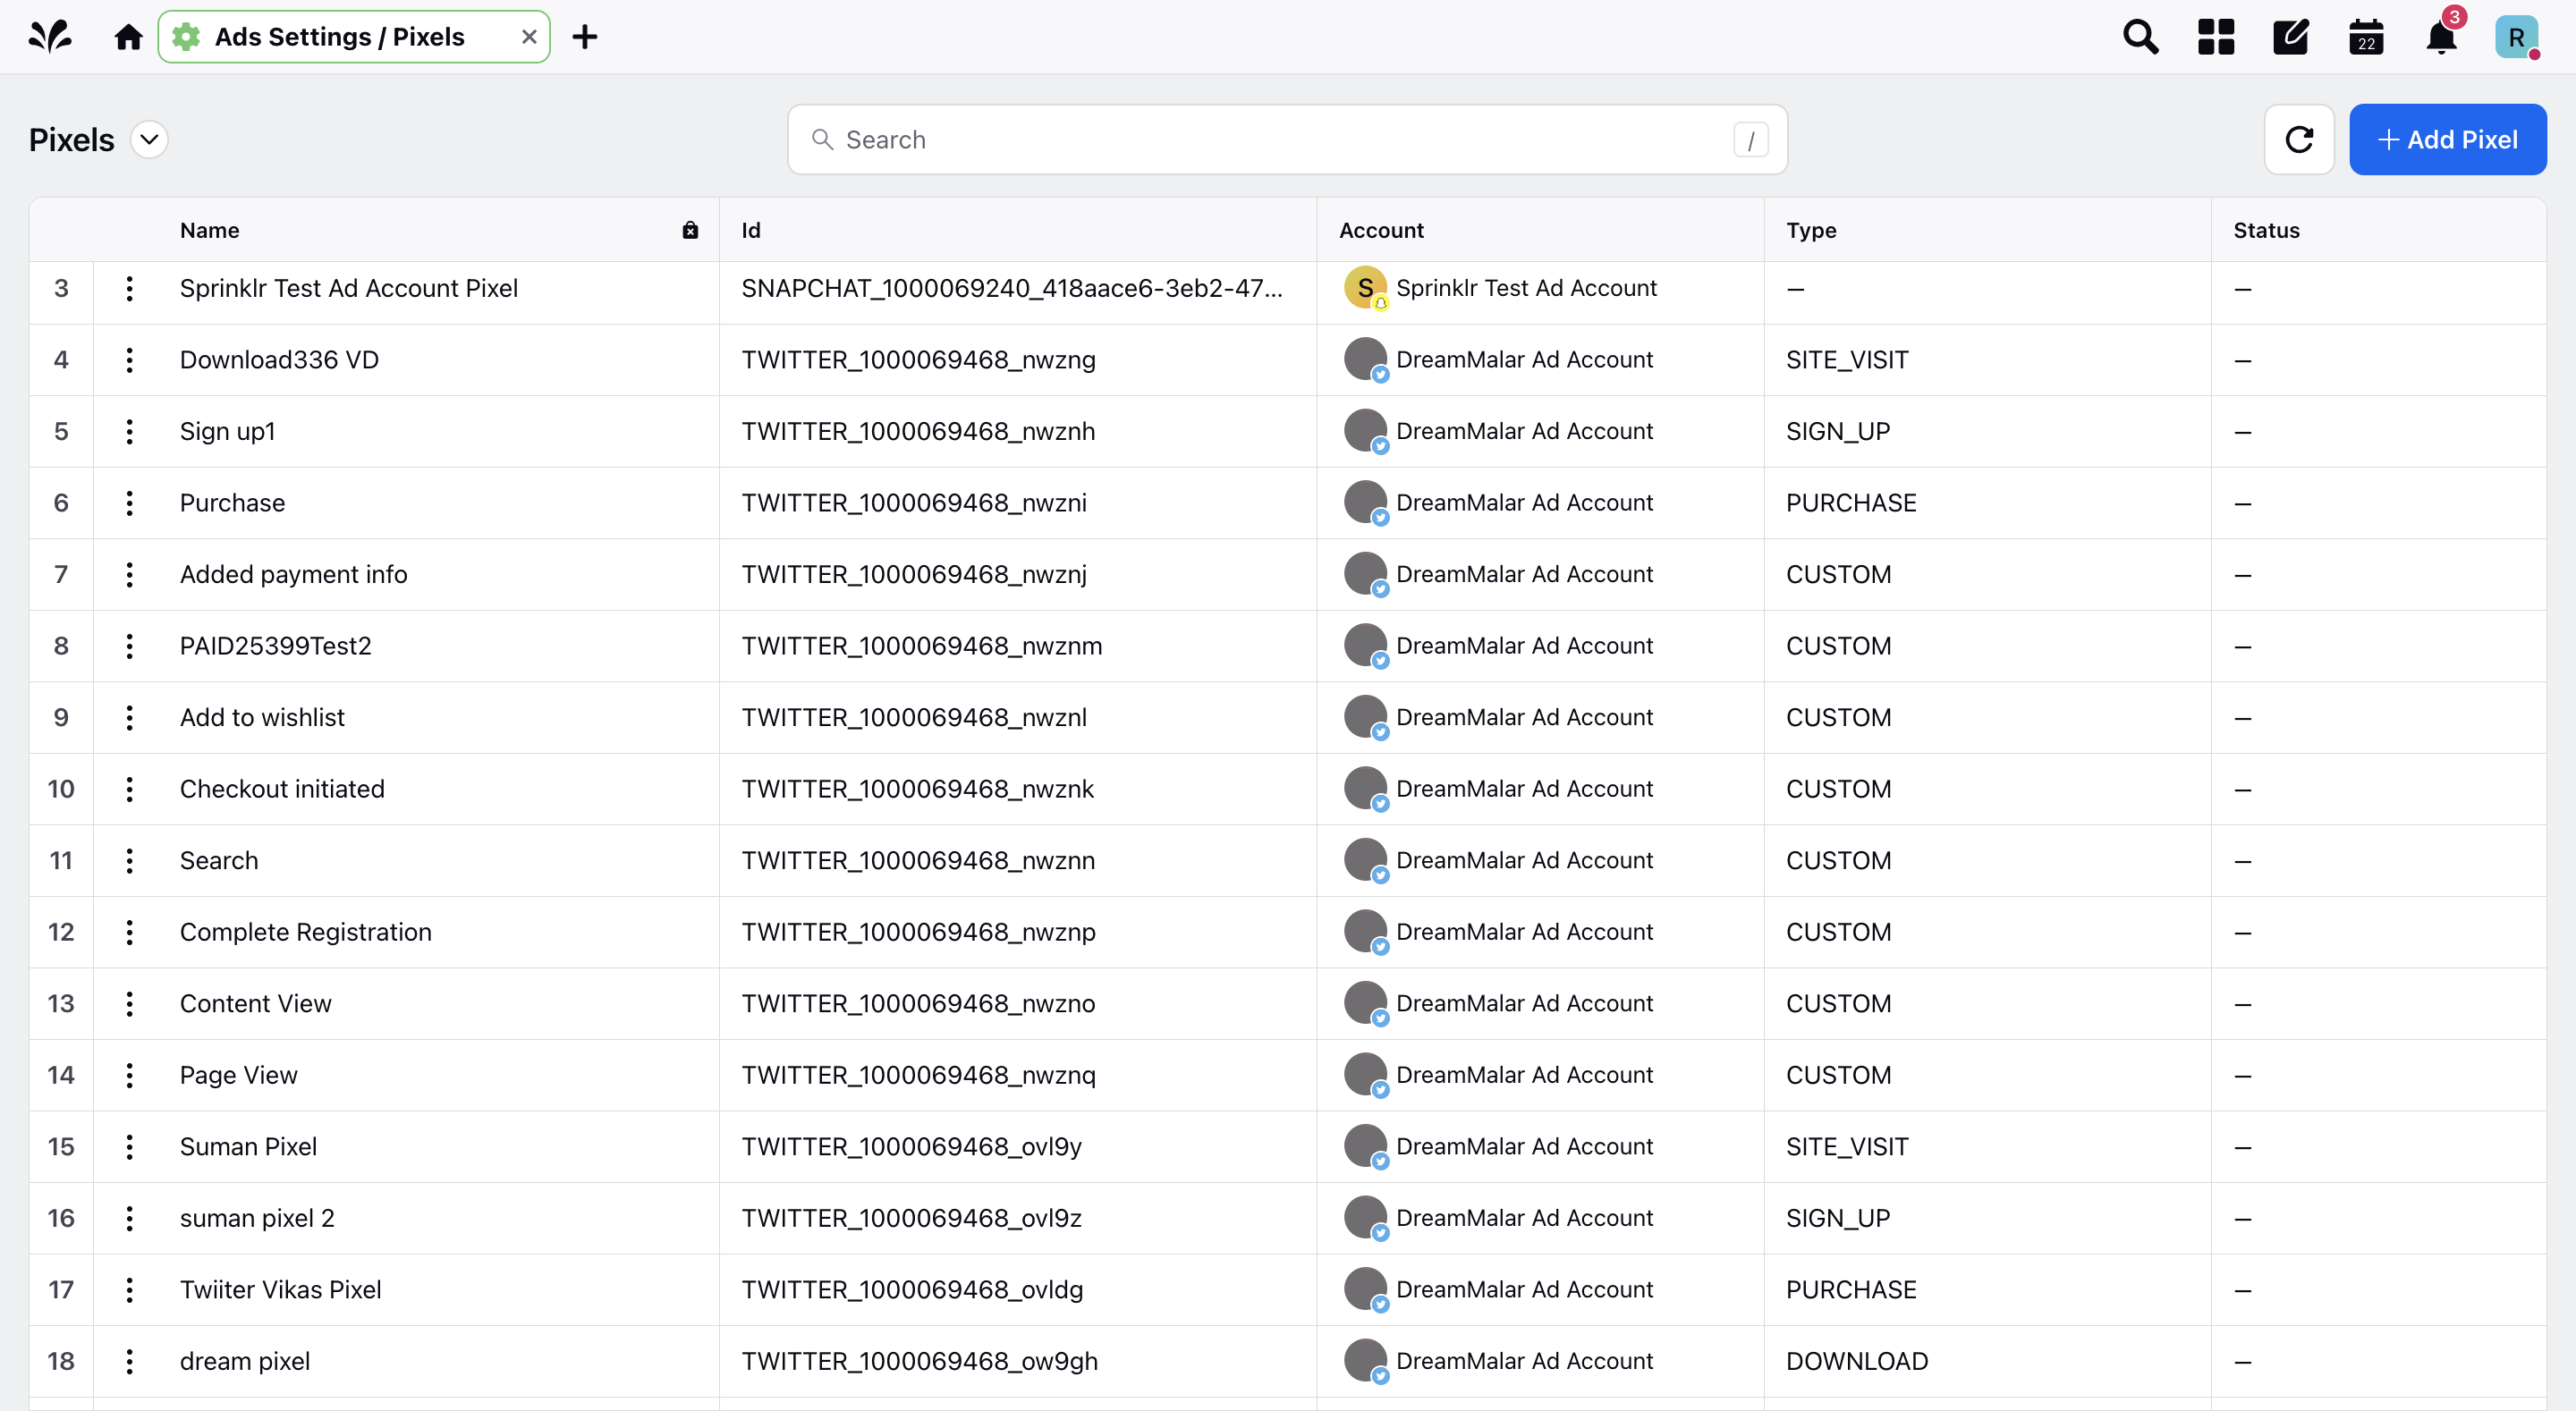Click the DreamMalar Ad Account for row 4
This screenshot has height=1411, width=2576.
coord(1526,358)
